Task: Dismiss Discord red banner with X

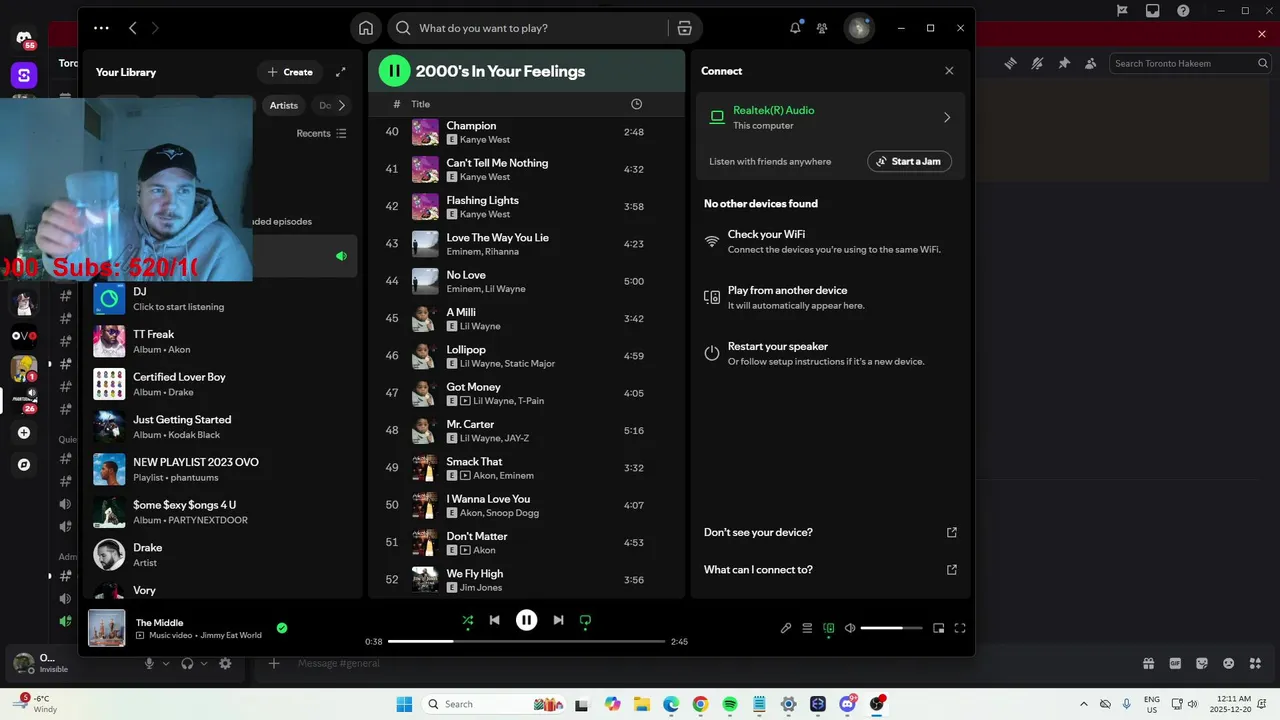Action: [1262, 34]
